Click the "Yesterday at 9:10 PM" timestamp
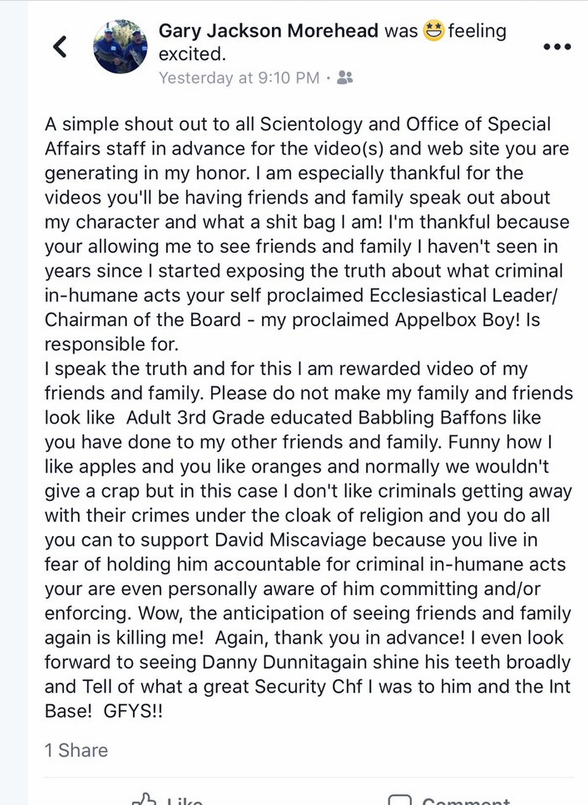This screenshot has height=805, width=588. click(x=239, y=78)
